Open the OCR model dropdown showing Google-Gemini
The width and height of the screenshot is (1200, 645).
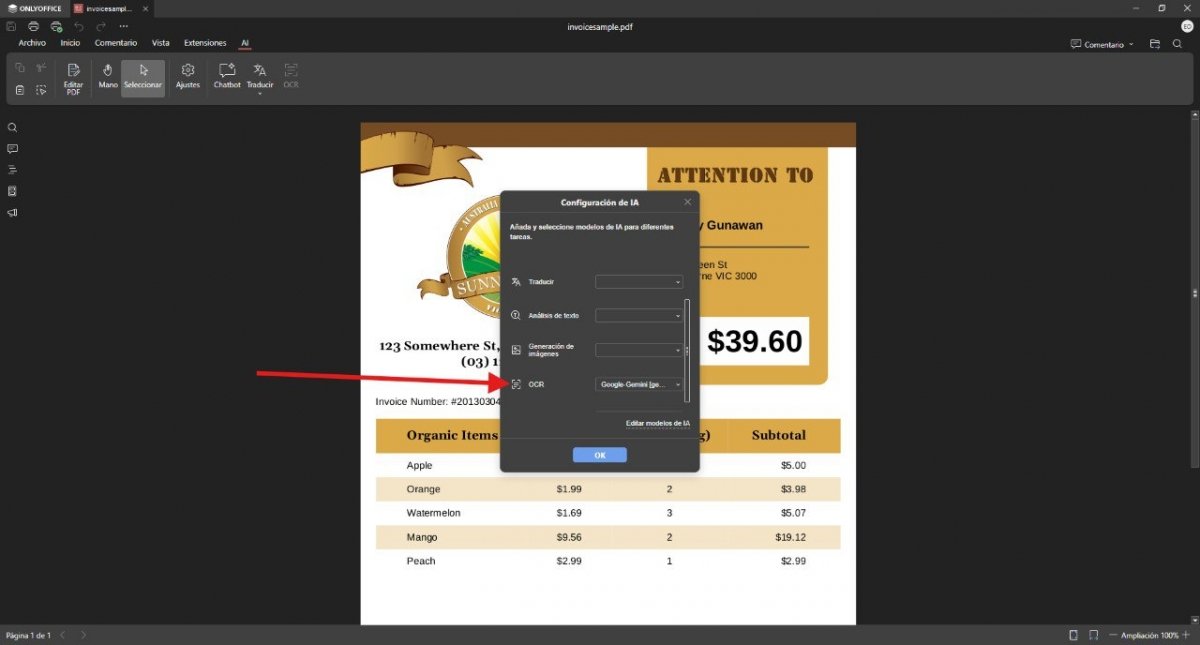pyautogui.click(x=639, y=384)
